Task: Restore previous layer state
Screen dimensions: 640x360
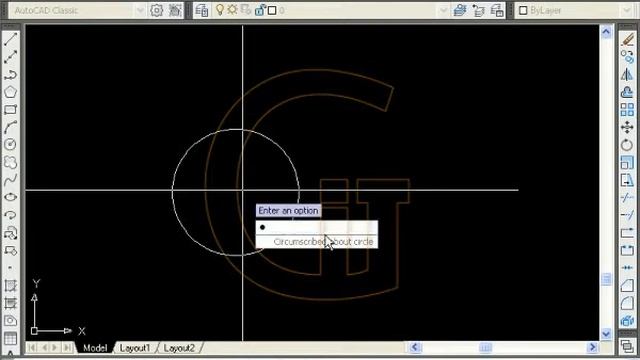Action: click(x=479, y=10)
